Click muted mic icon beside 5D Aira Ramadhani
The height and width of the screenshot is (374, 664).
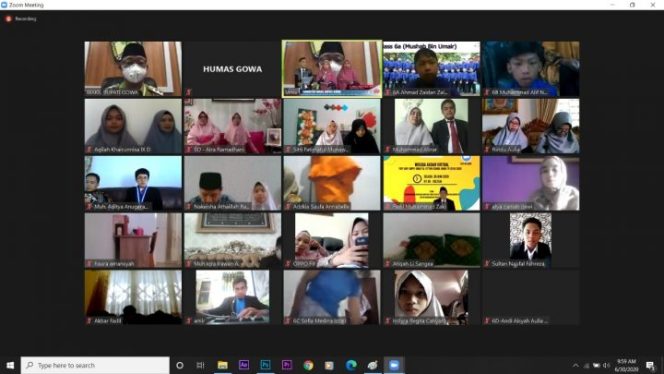coord(188,150)
